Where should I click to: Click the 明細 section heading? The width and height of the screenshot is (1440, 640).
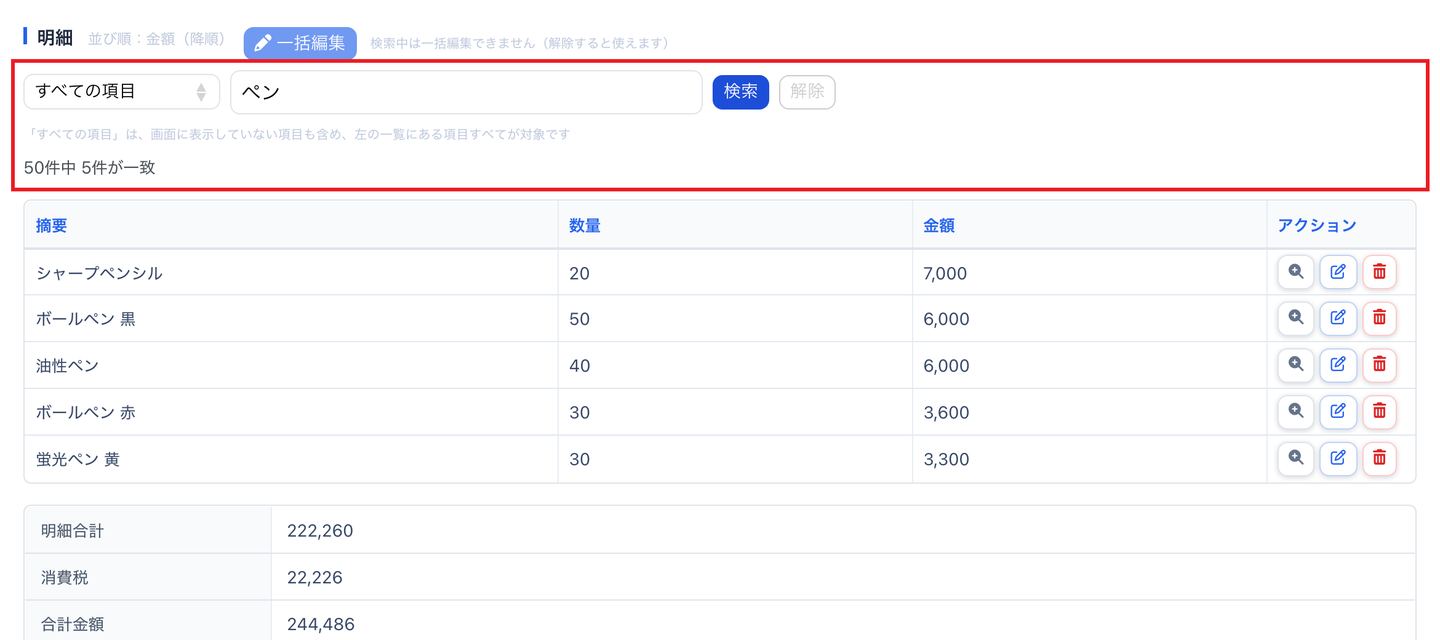(x=55, y=38)
